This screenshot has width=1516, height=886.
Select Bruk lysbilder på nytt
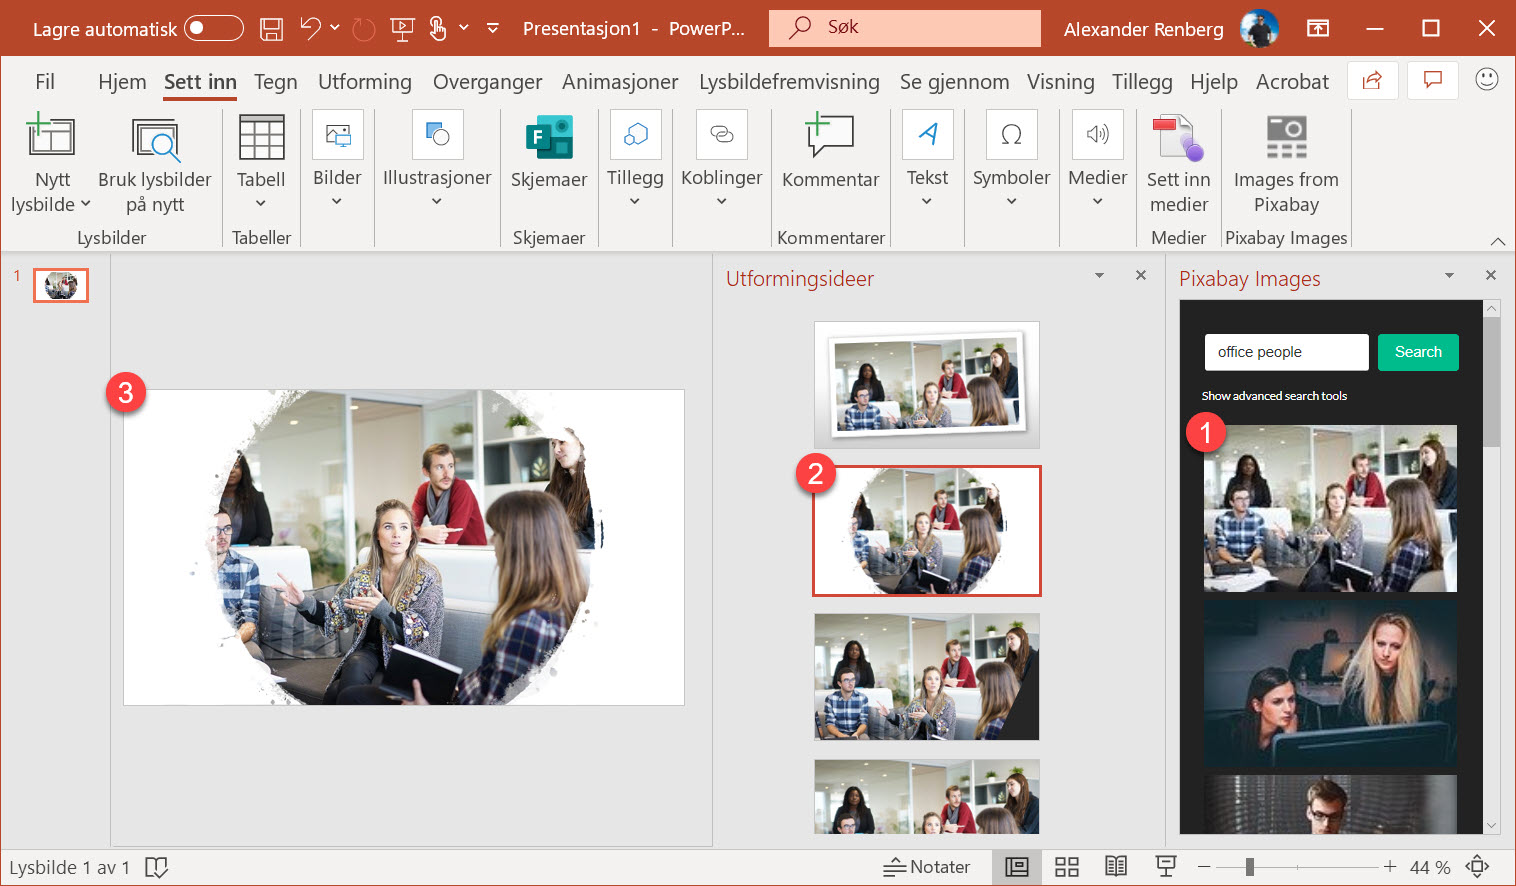[154, 166]
